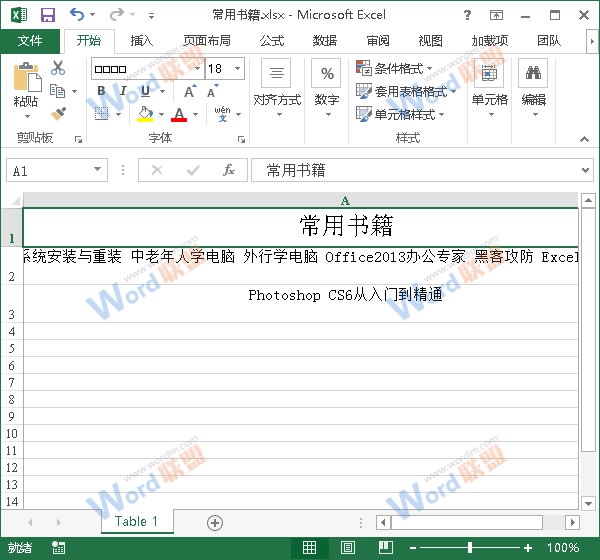Open the Clipboard (剪贴板) pane launcher

[x=78, y=139]
